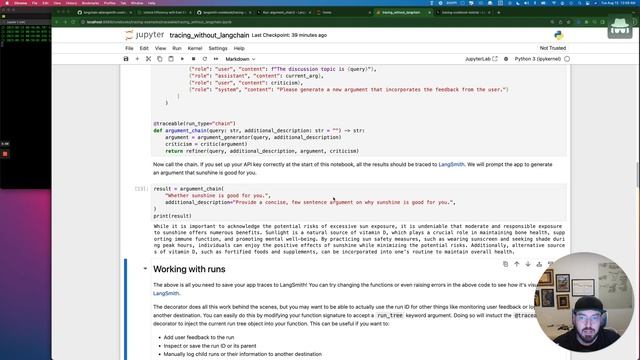This screenshot has height=360, width=640.
Task: Open the Settings menu in Jupyter
Action: (218, 48)
